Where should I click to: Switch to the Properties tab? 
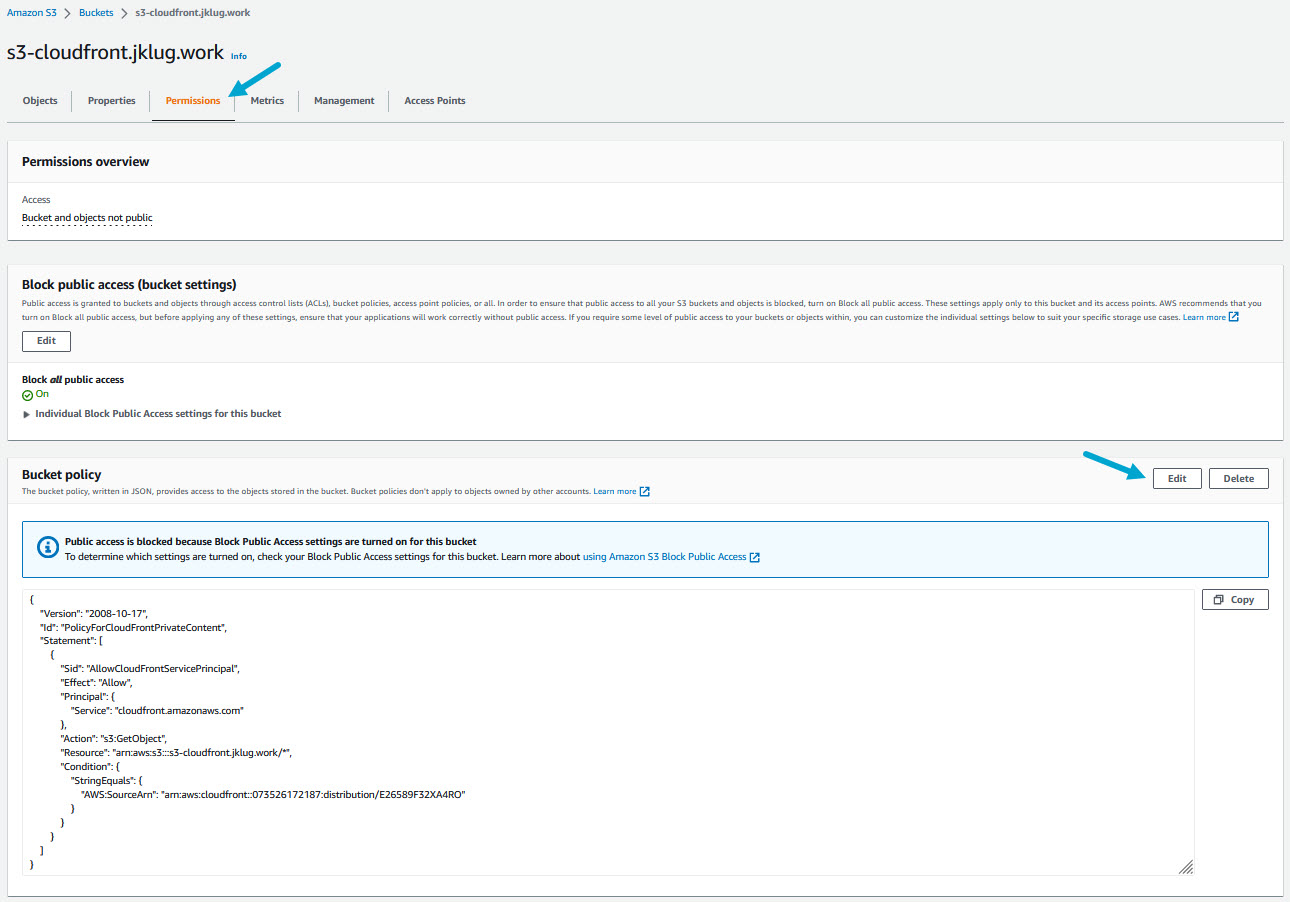click(x=112, y=101)
